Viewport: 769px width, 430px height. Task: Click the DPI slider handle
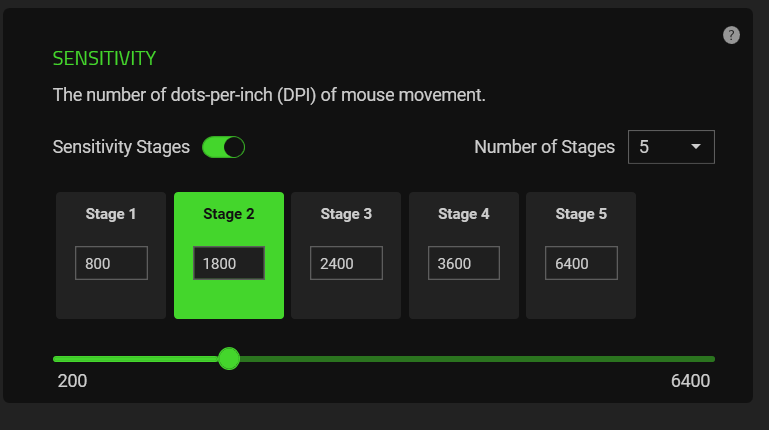tap(229, 358)
